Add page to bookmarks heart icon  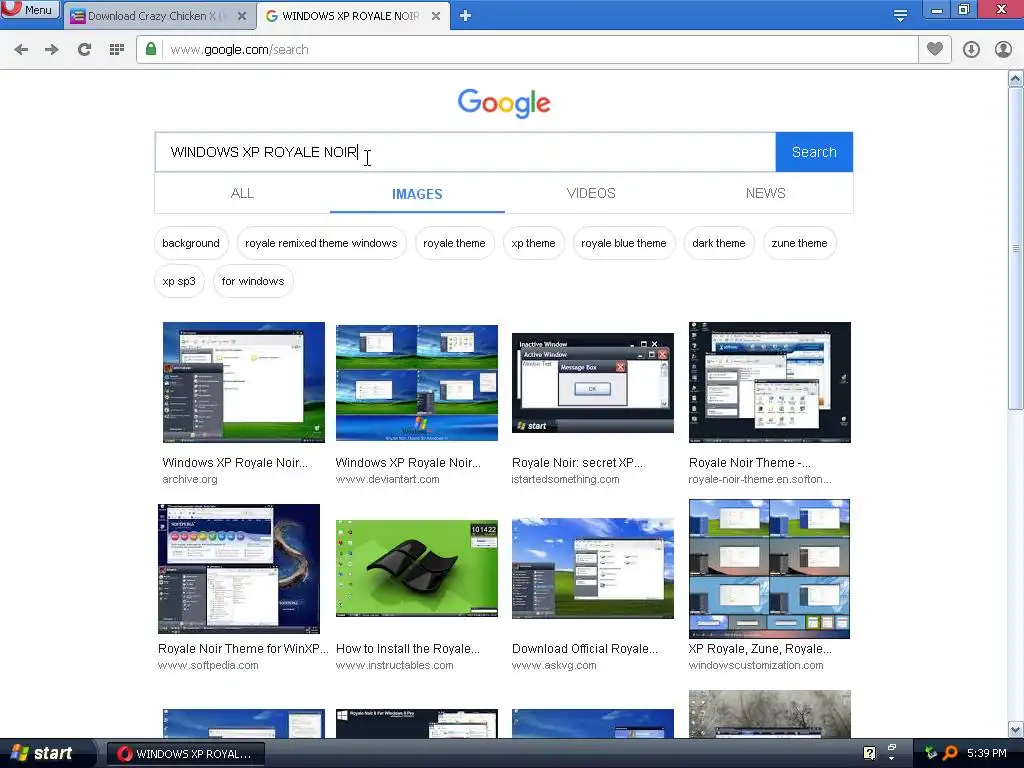click(x=935, y=49)
